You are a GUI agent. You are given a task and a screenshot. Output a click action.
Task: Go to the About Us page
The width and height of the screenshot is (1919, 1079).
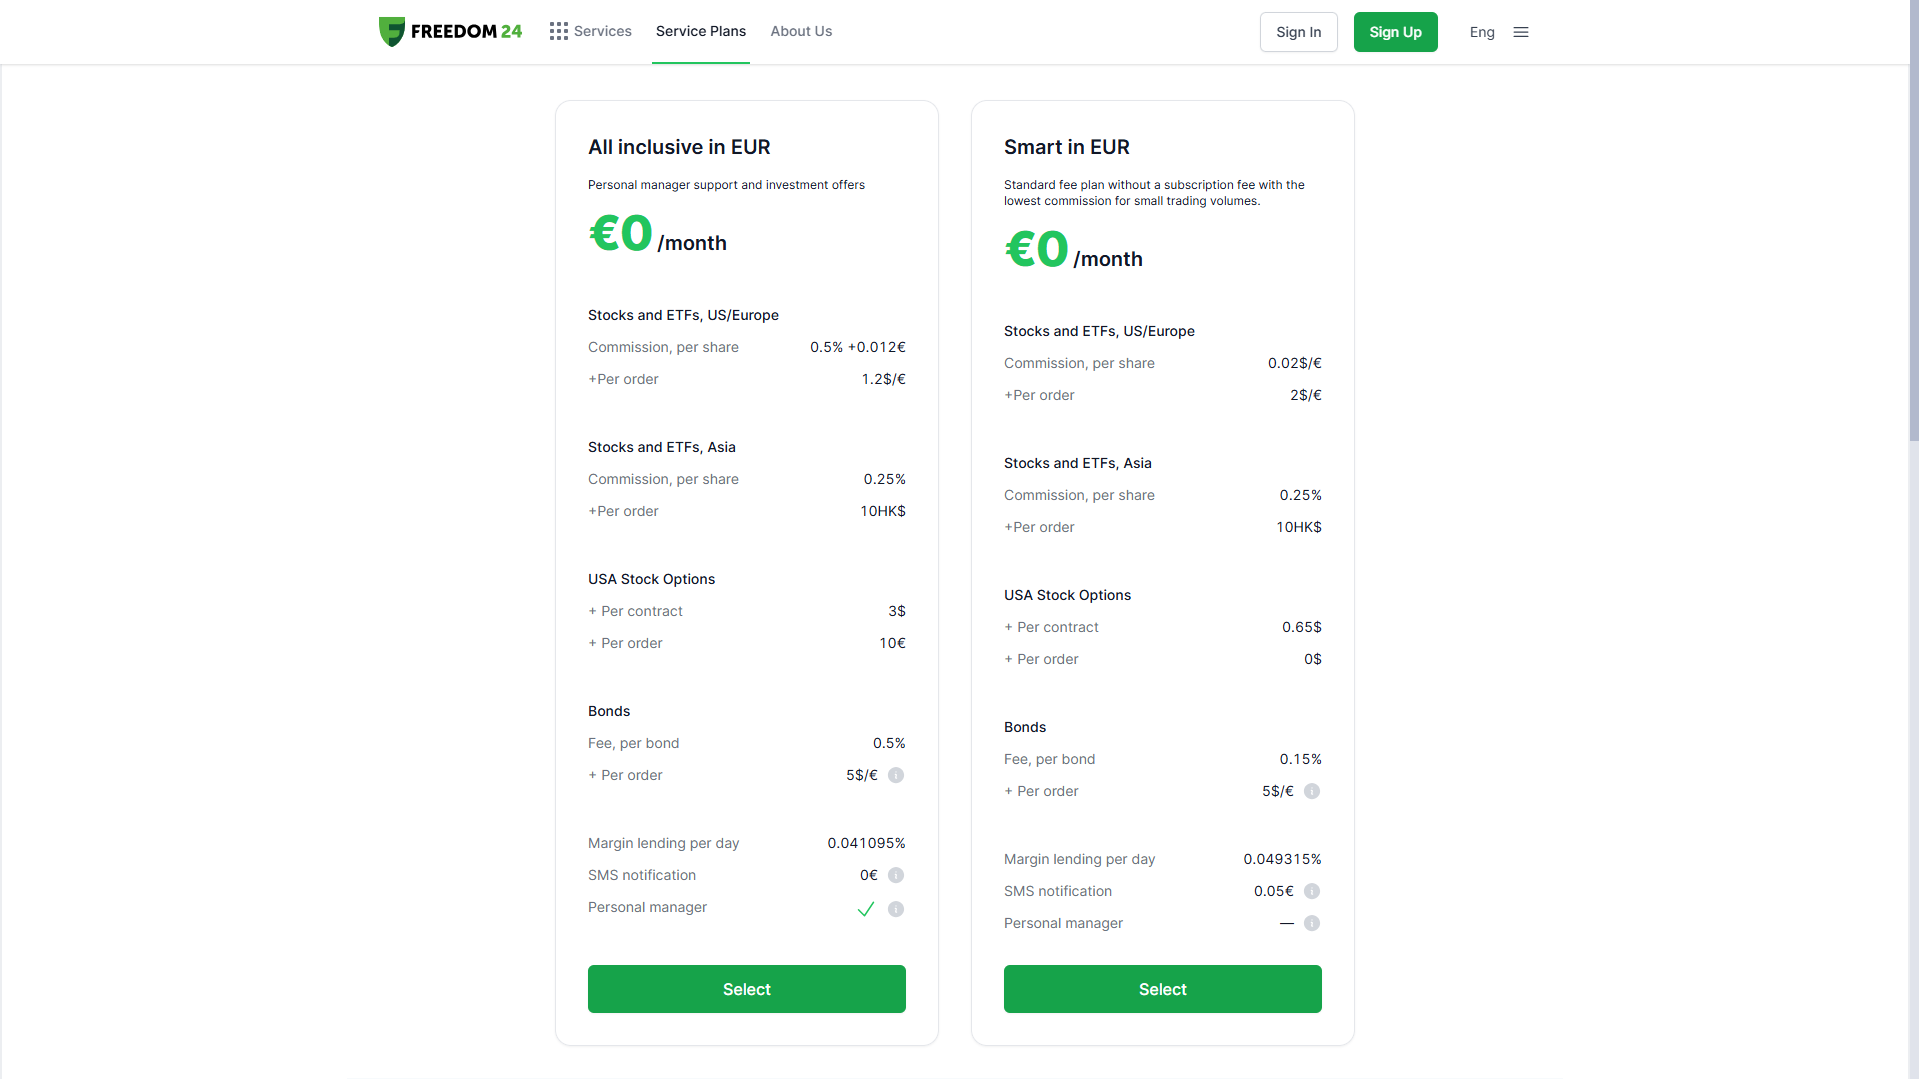(x=801, y=32)
